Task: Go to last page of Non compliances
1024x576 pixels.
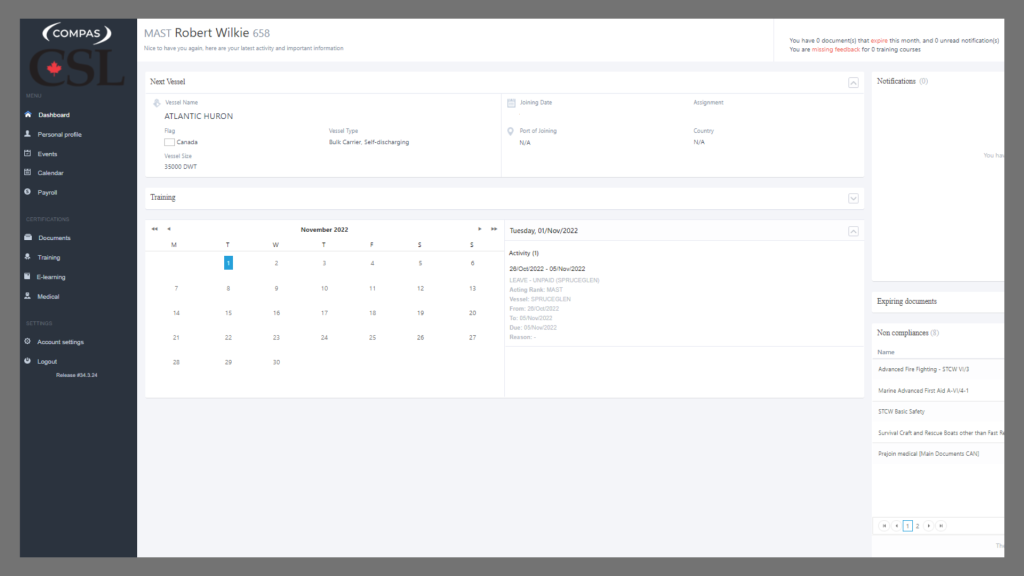Action: pos(941,526)
